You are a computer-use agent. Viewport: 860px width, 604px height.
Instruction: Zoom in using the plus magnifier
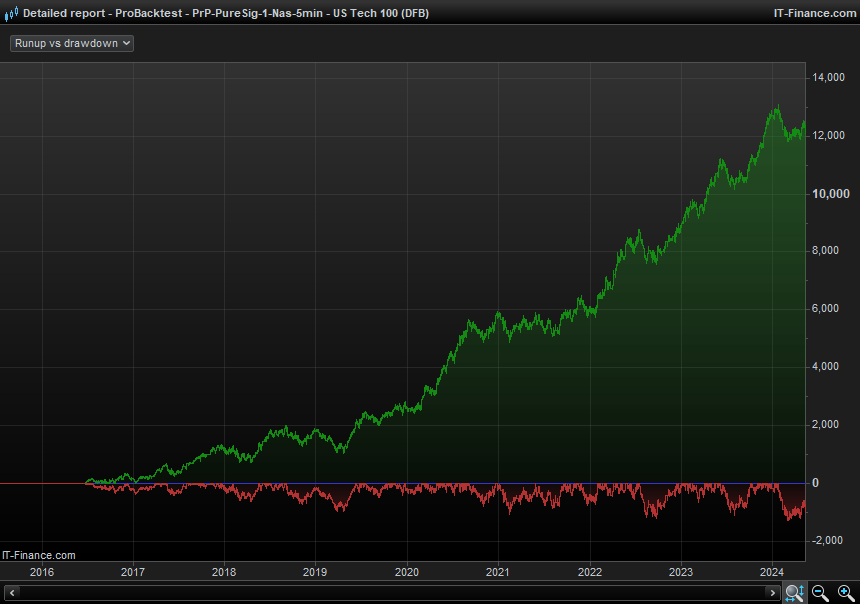(845, 593)
